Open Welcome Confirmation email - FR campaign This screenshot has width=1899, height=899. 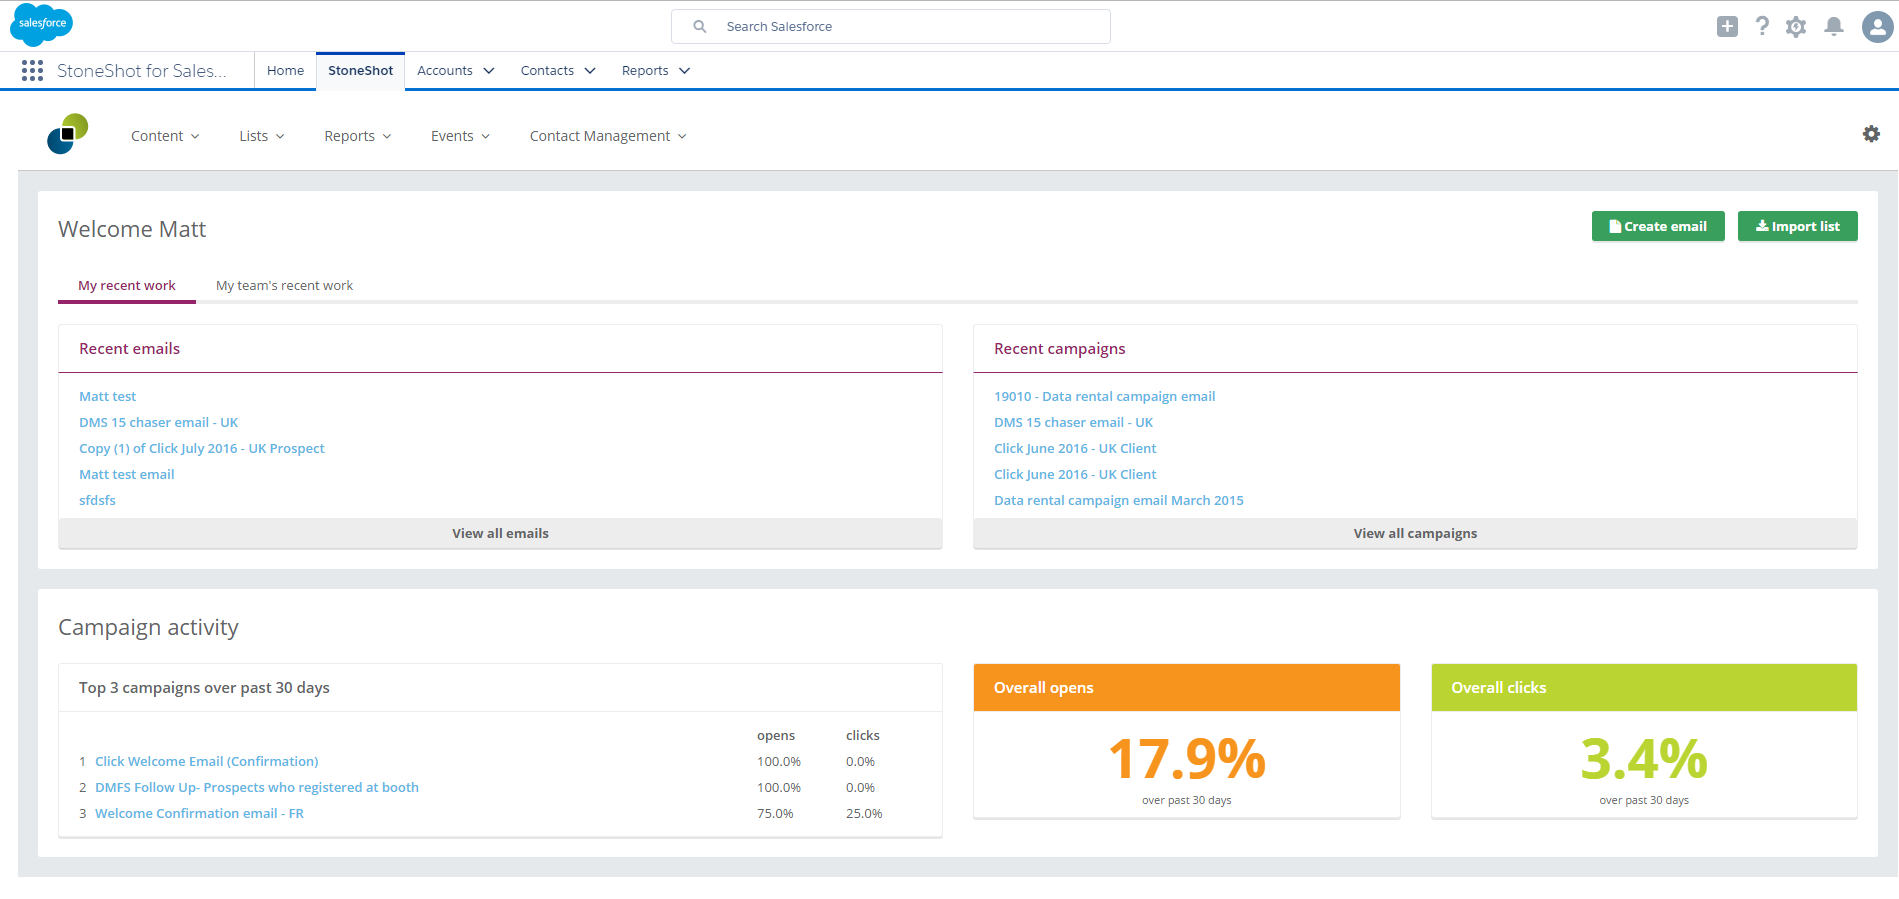(199, 814)
